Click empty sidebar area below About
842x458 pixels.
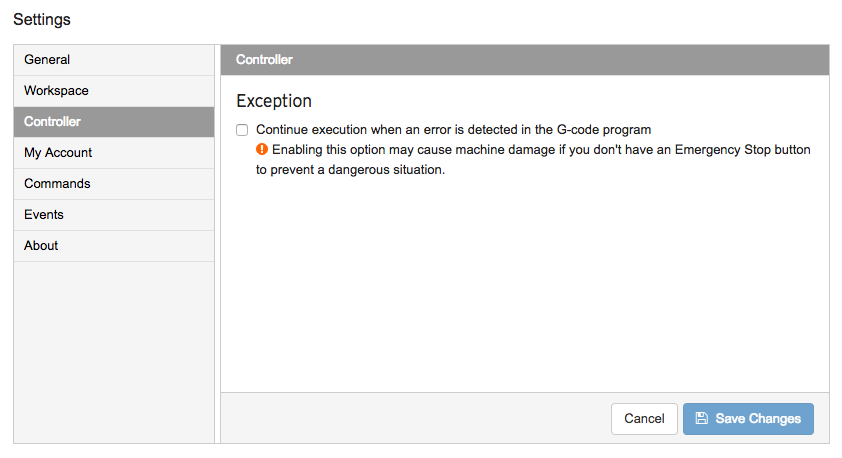114,352
